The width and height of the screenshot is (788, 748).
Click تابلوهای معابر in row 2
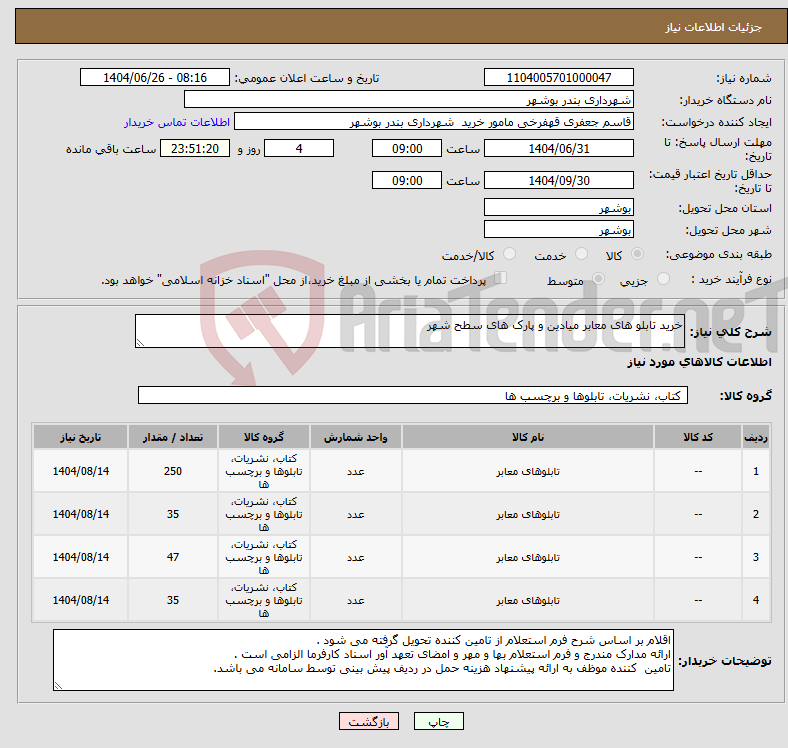[x=528, y=514]
